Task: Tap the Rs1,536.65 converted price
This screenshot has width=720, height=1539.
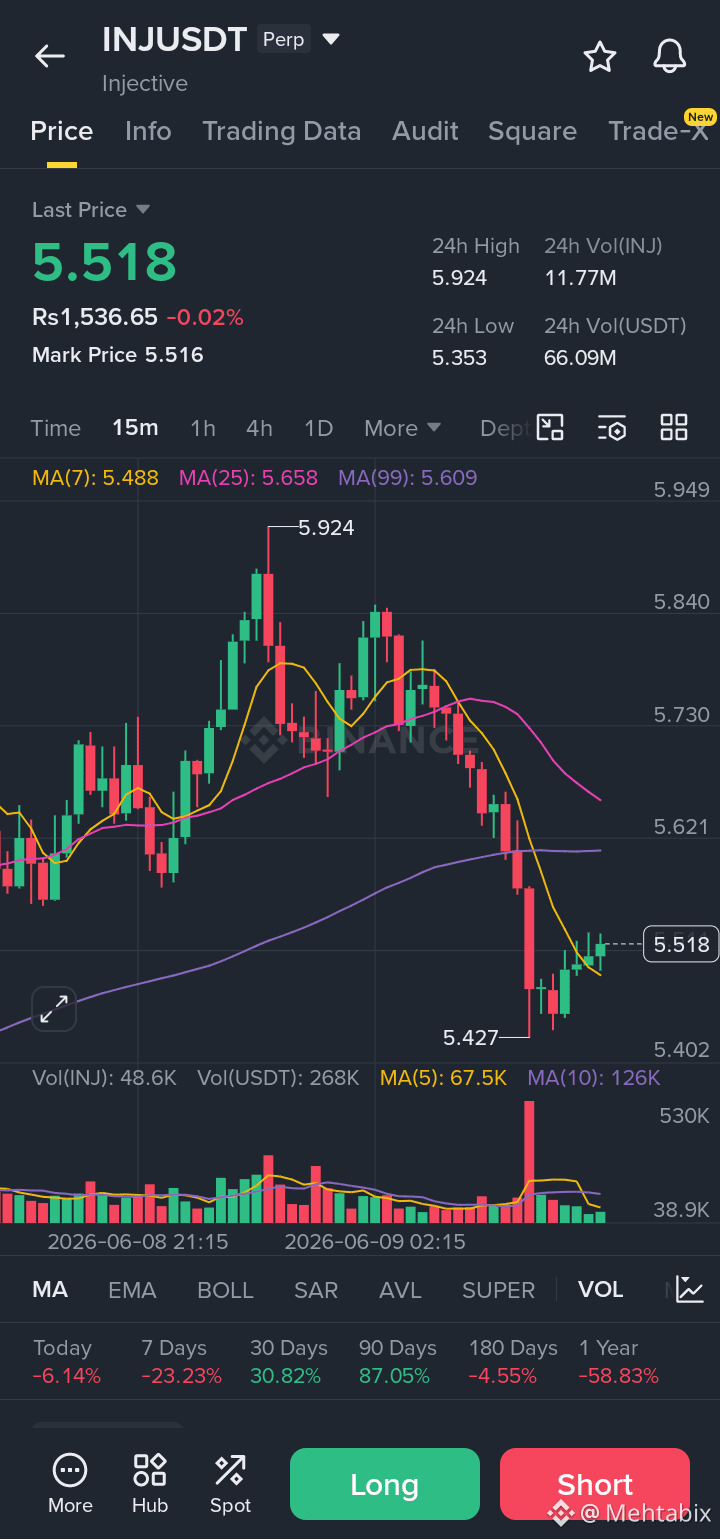Action: [95, 318]
